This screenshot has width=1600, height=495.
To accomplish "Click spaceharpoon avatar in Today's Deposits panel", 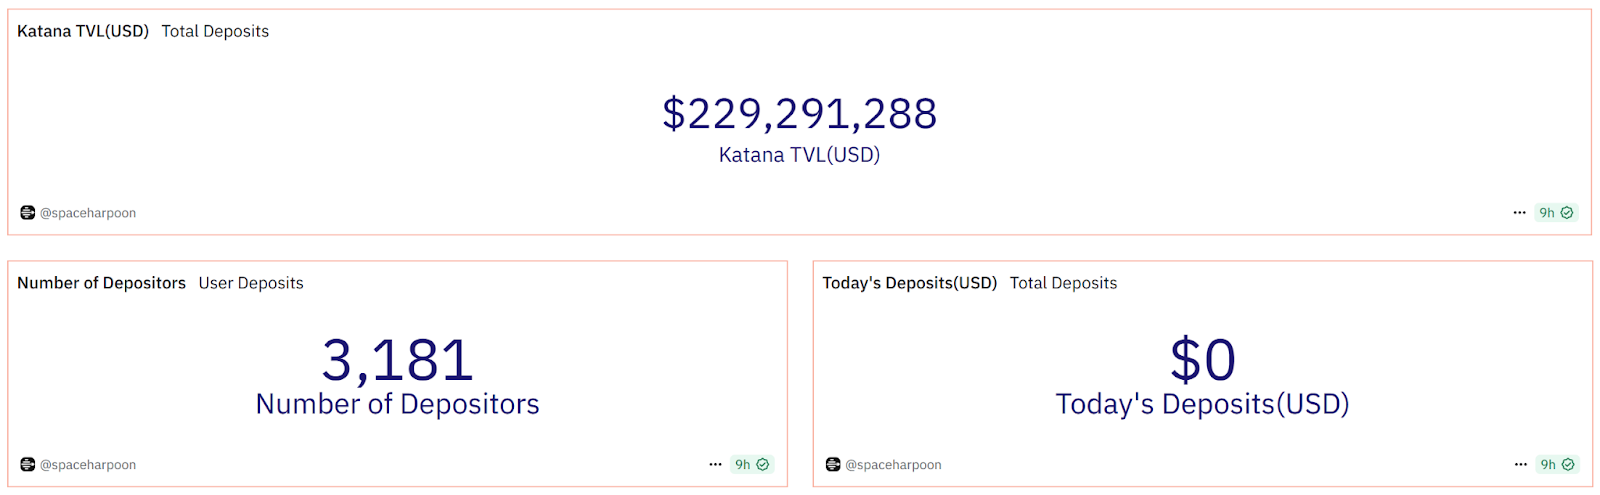I will pyautogui.click(x=833, y=464).
